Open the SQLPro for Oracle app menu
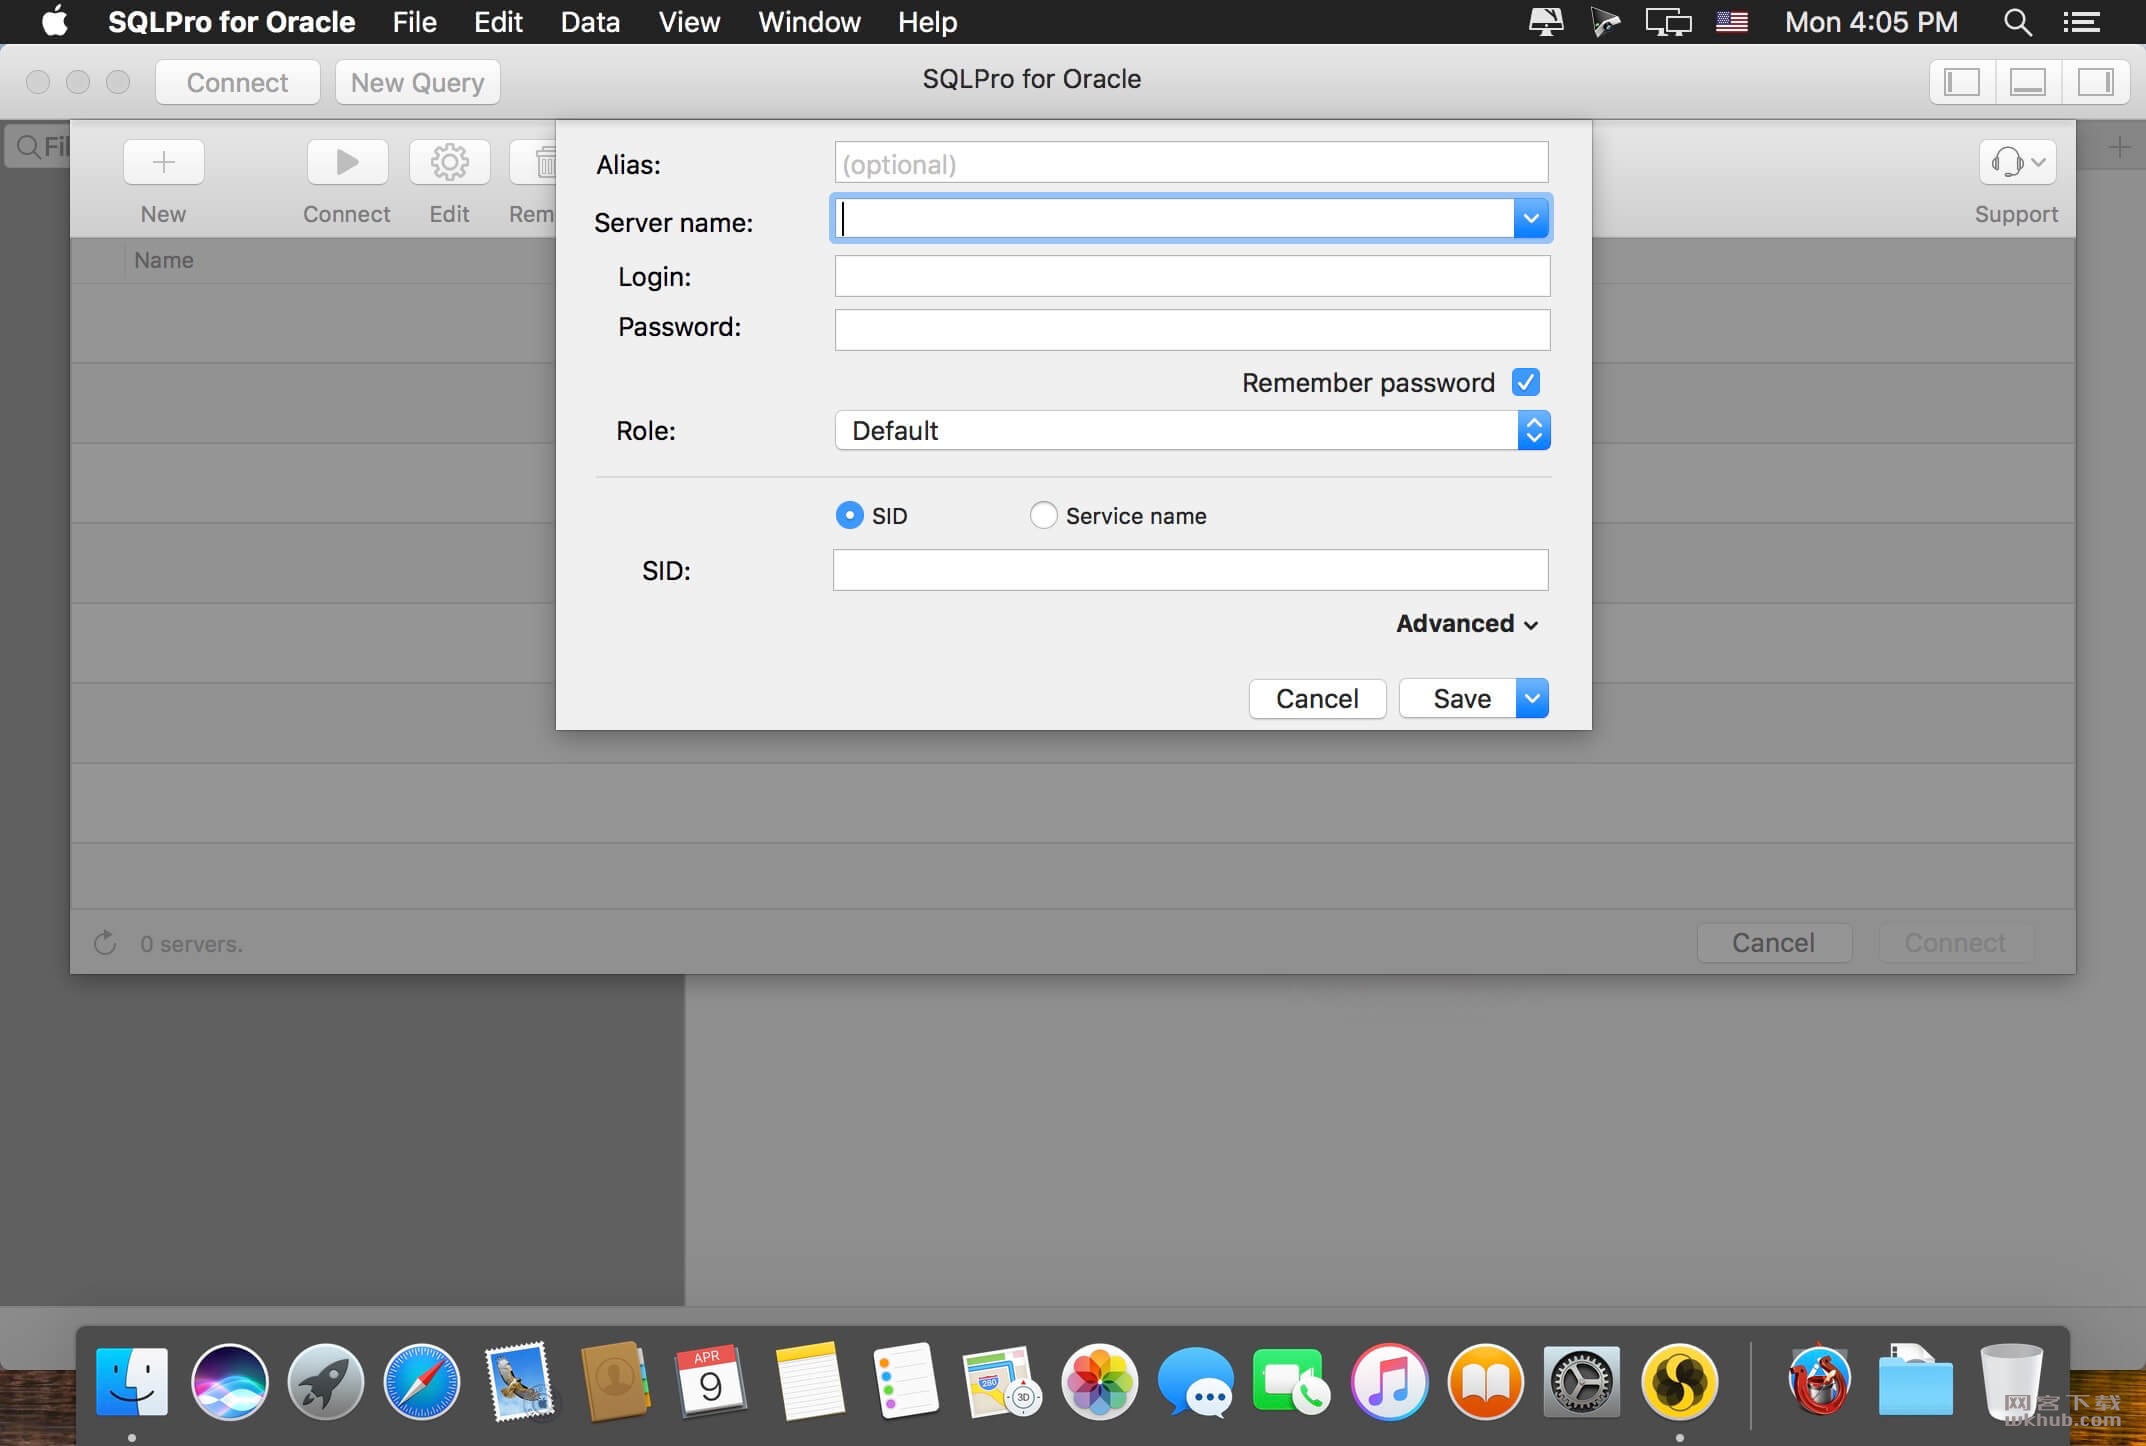This screenshot has width=2146, height=1446. tap(231, 22)
